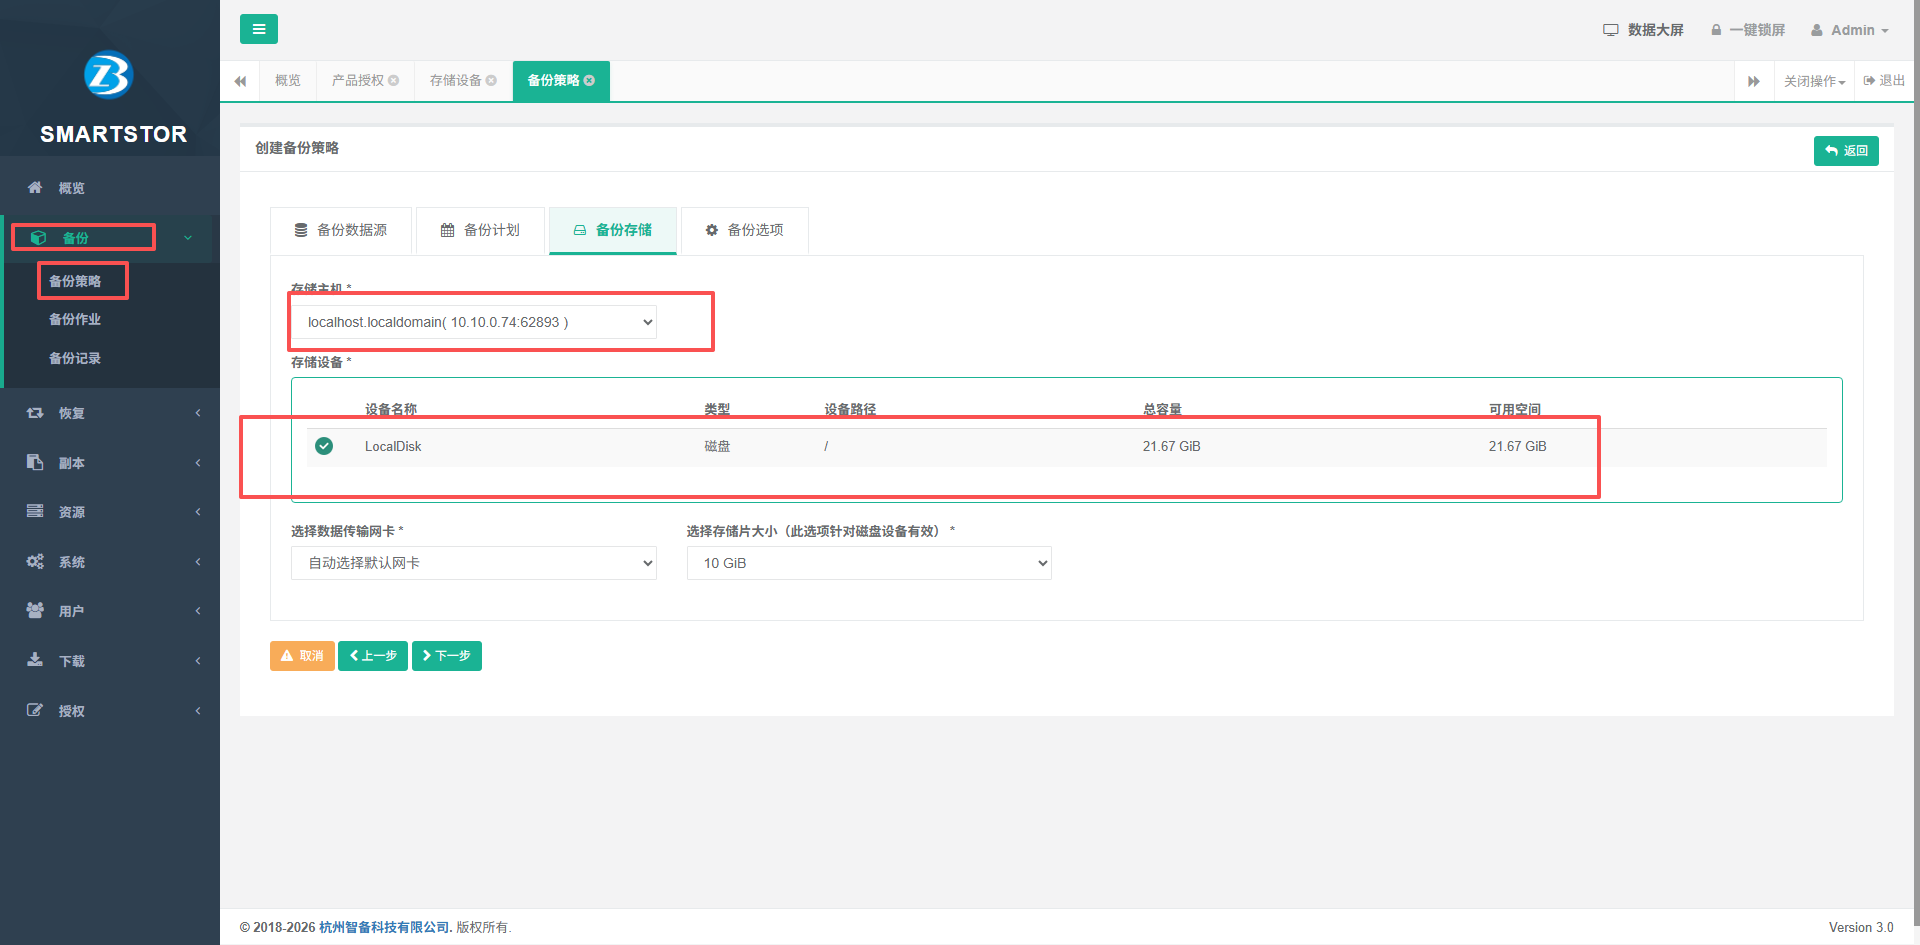Click the users group icon beside 用户
The image size is (1920, 945).
pos(35,610)
